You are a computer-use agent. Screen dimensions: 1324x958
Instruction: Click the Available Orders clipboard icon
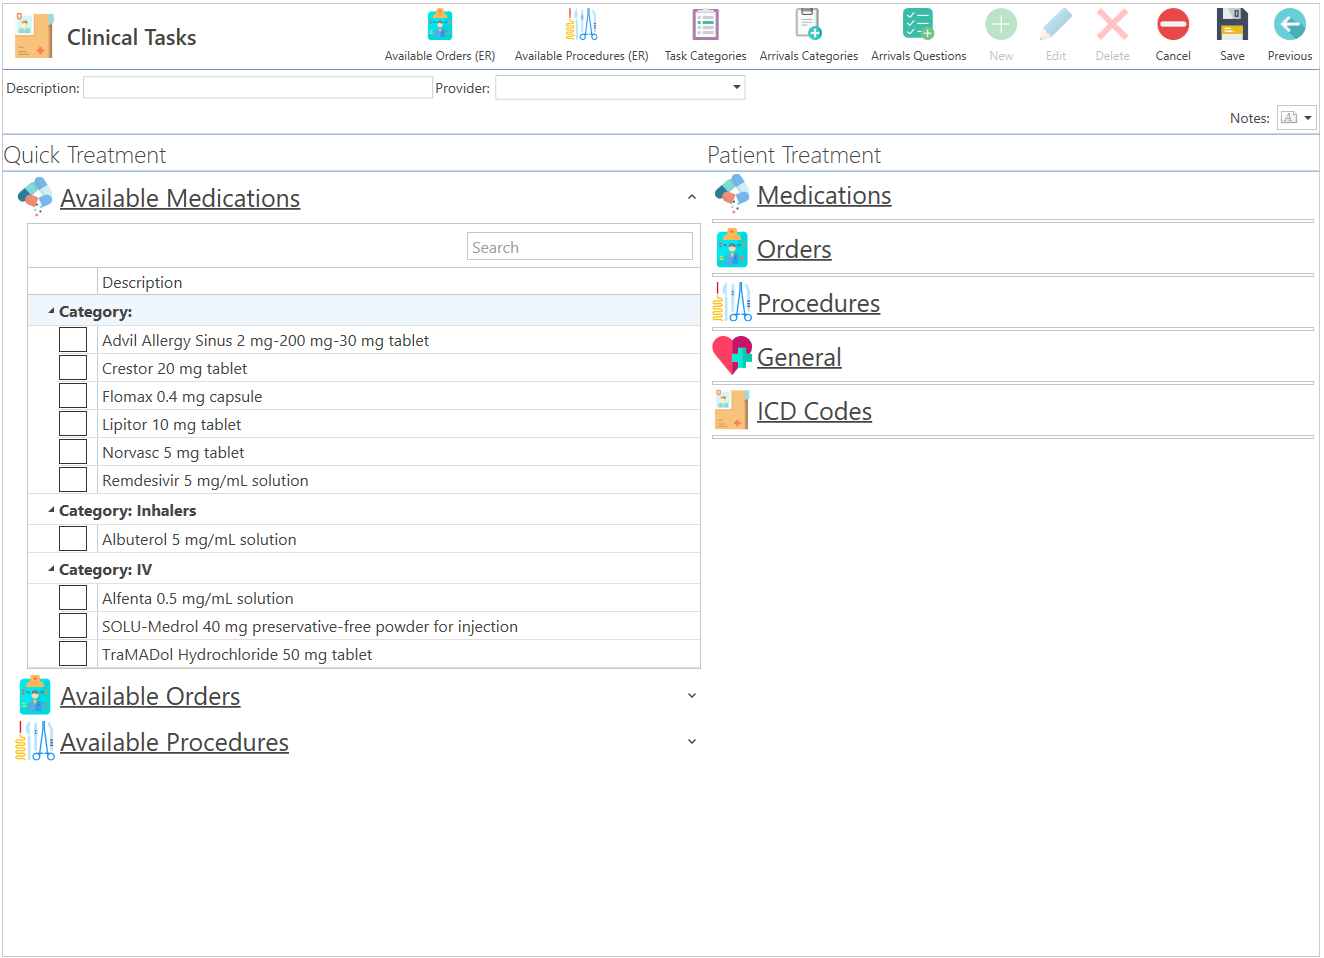coord(35,695)
